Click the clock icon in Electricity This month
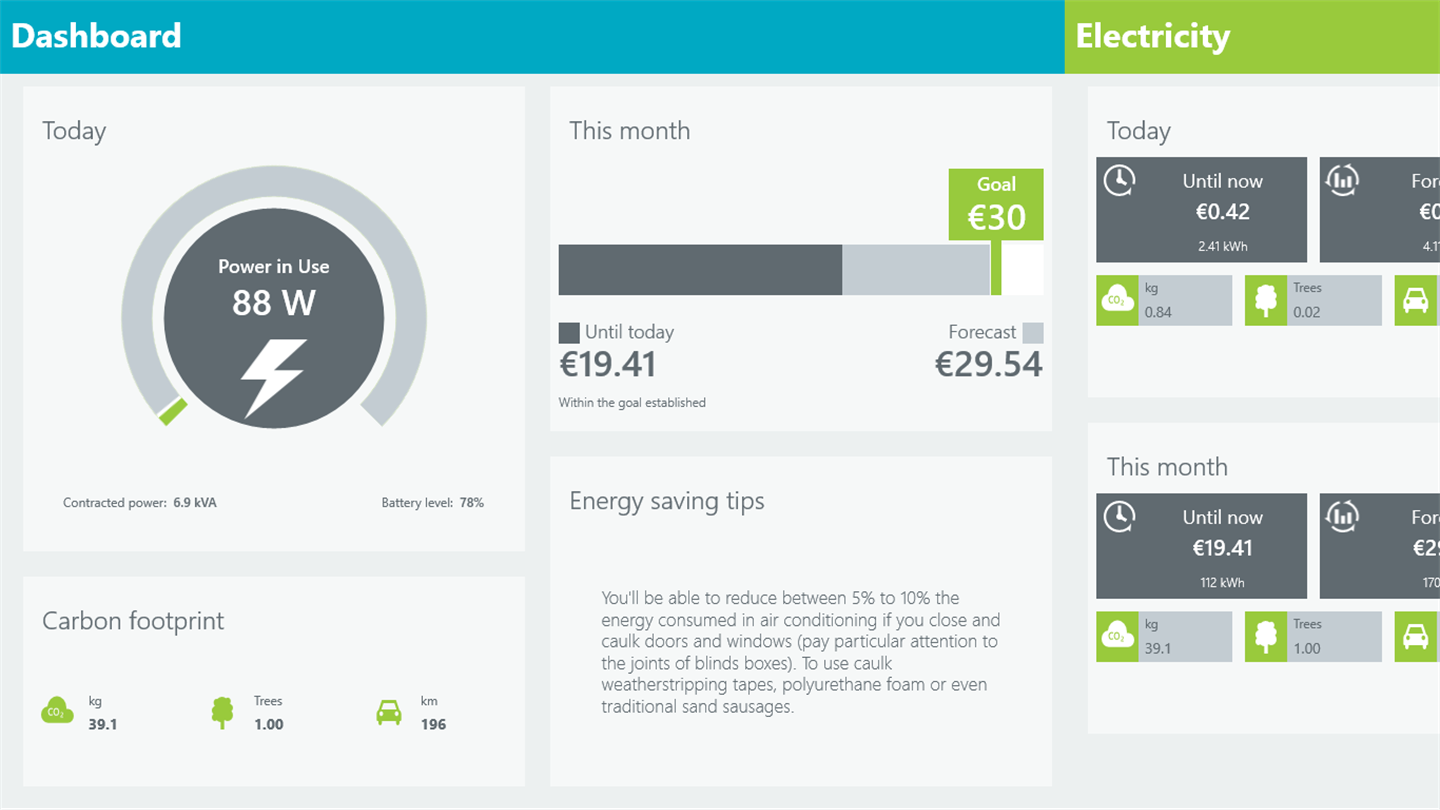This screenshot has height=810, width=1440. click(x=1119, y=516)
